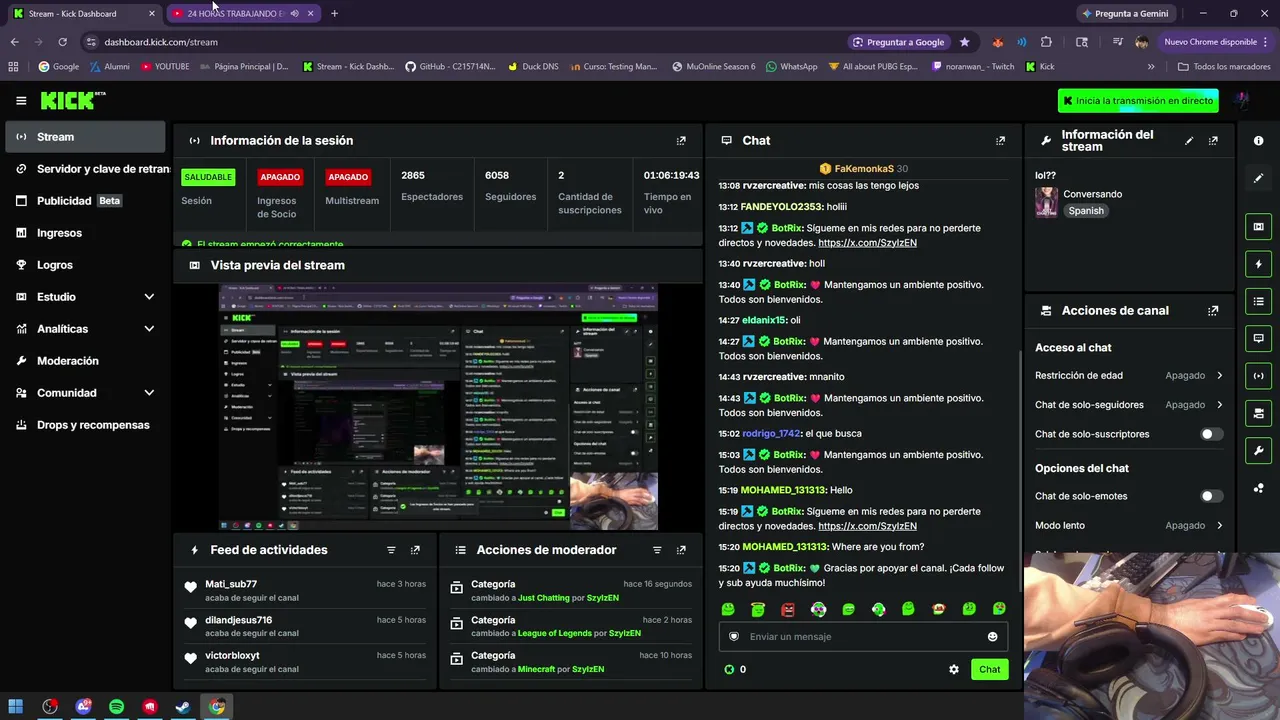Click the Kick logo in the header
The height and width of the screenshot is (720, 1280).
tap(72, 100)
